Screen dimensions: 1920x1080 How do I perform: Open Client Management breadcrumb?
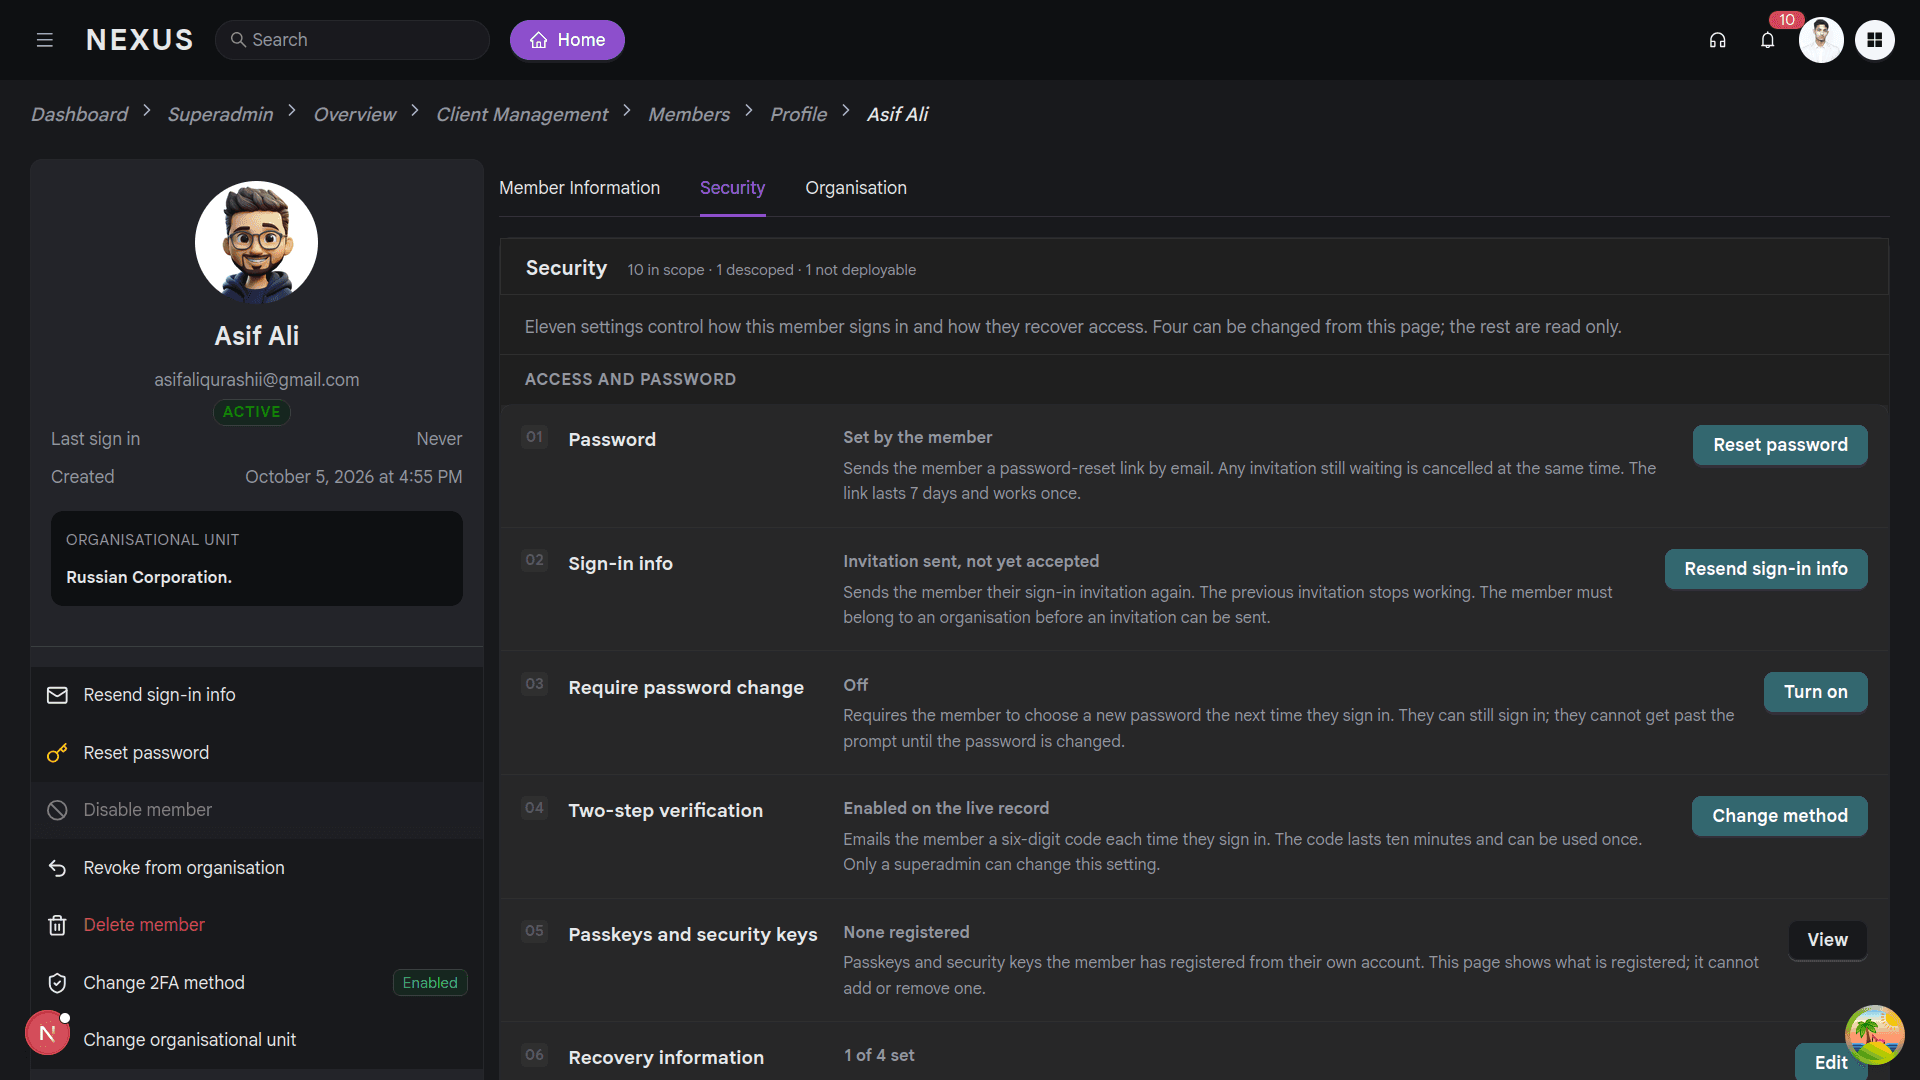click(x=522, y=114)
